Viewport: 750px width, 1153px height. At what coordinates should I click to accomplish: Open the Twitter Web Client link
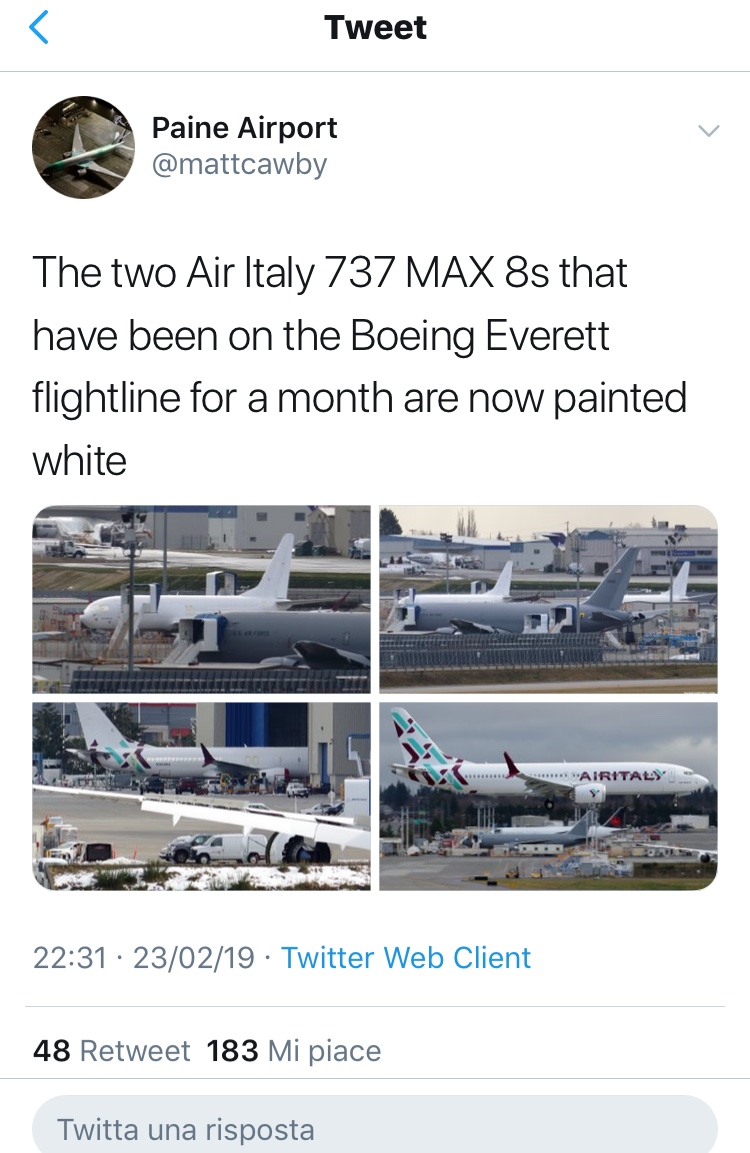[x=406, y=957]
